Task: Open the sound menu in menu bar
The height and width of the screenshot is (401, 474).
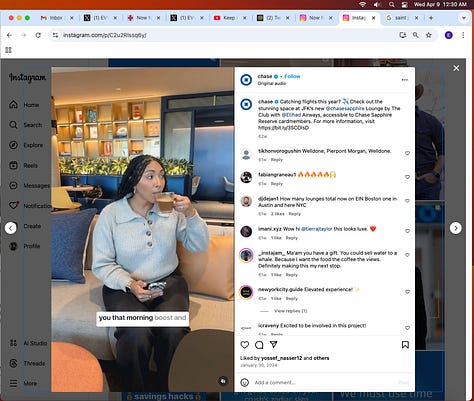Action: click(377, 4)
